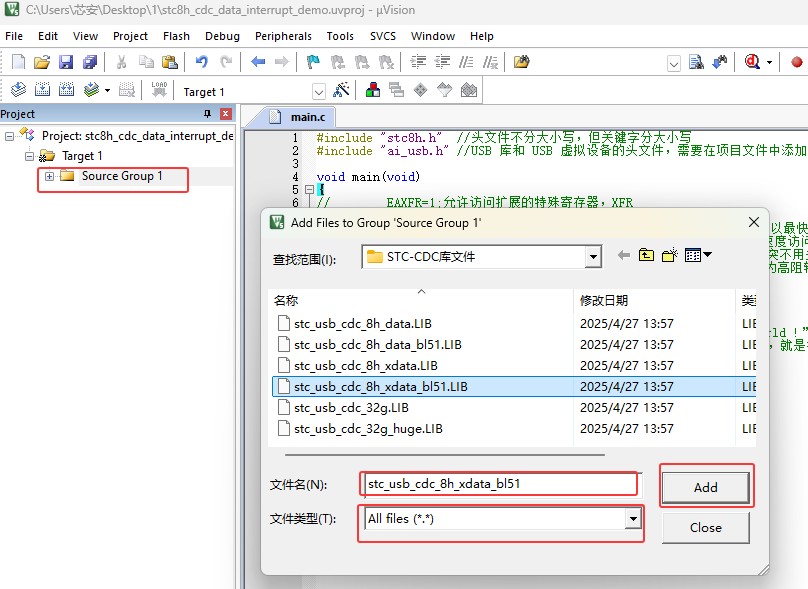Close the Add Files dialog X
808x589 pixels.
pos(753,222)
